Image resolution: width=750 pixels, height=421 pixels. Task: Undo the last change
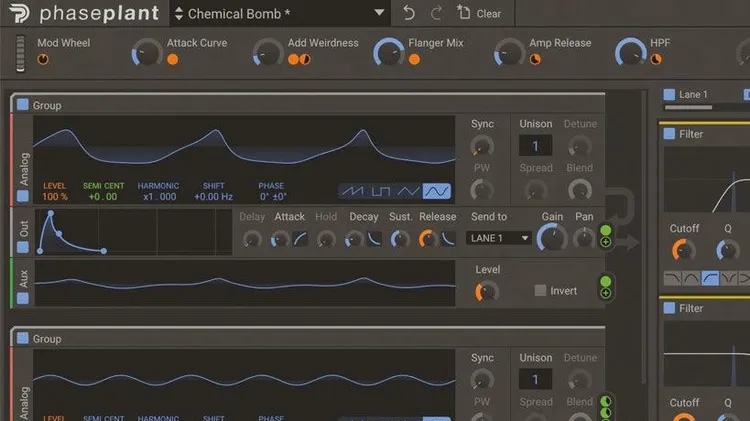tap(409, 13)
